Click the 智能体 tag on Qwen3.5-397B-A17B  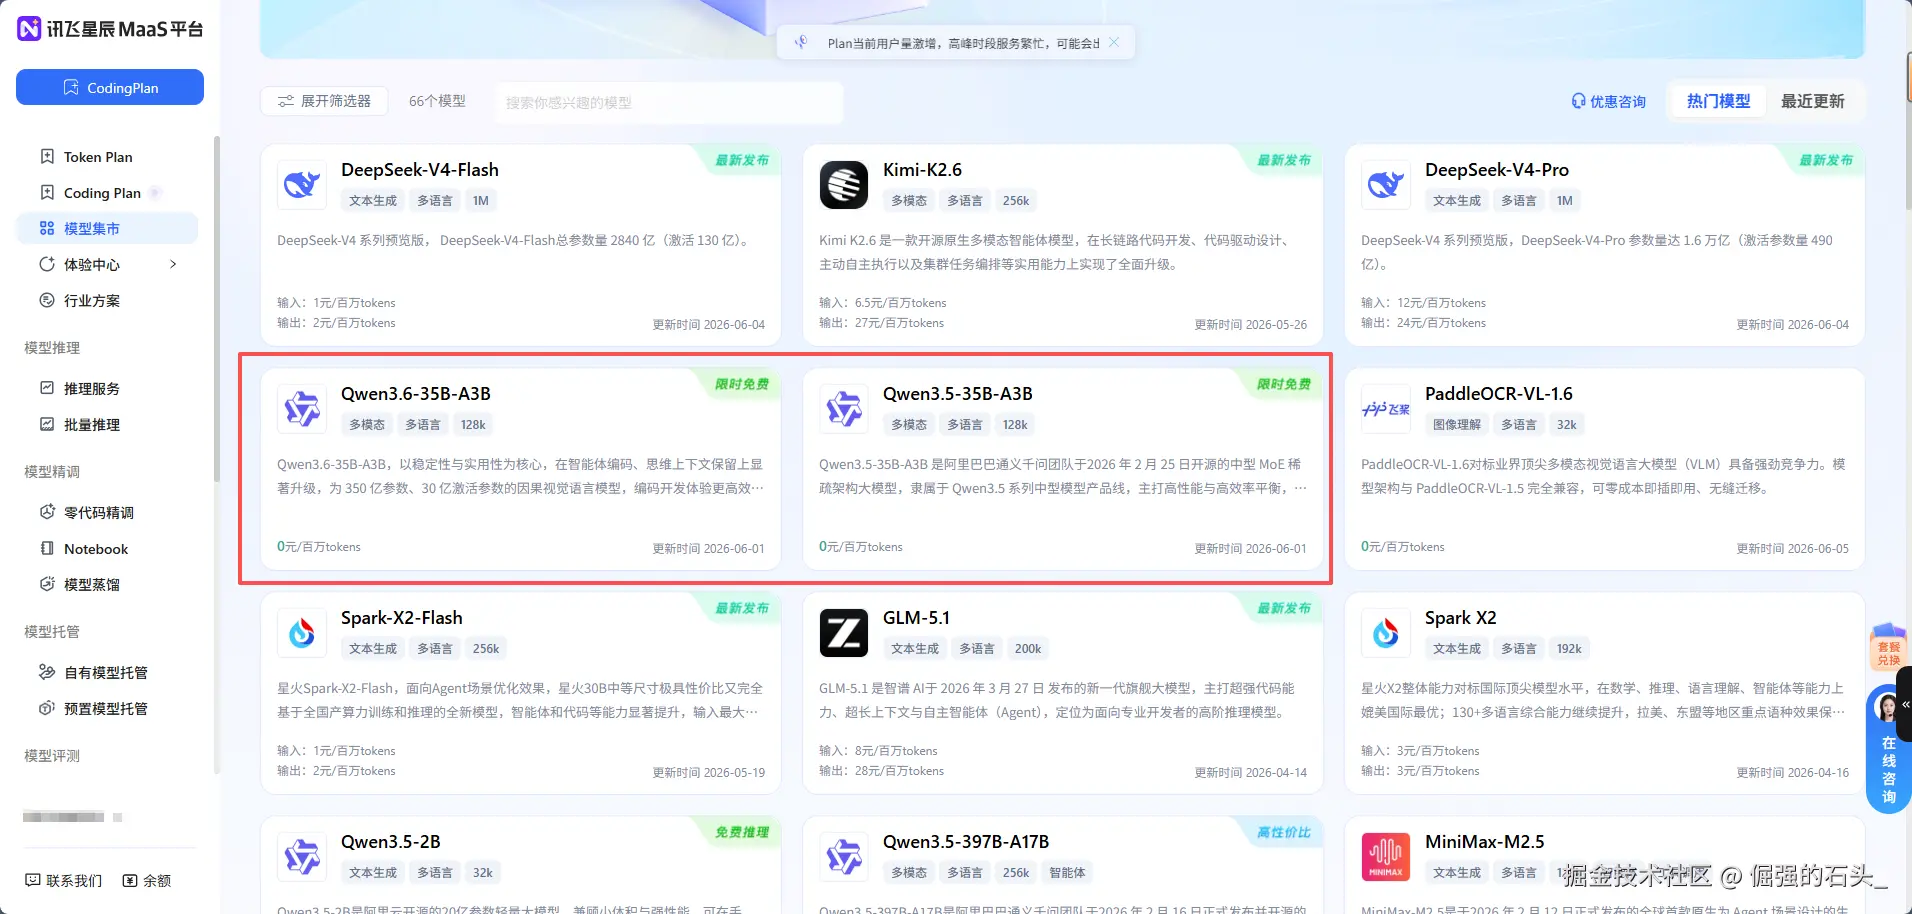point(1067,873)
